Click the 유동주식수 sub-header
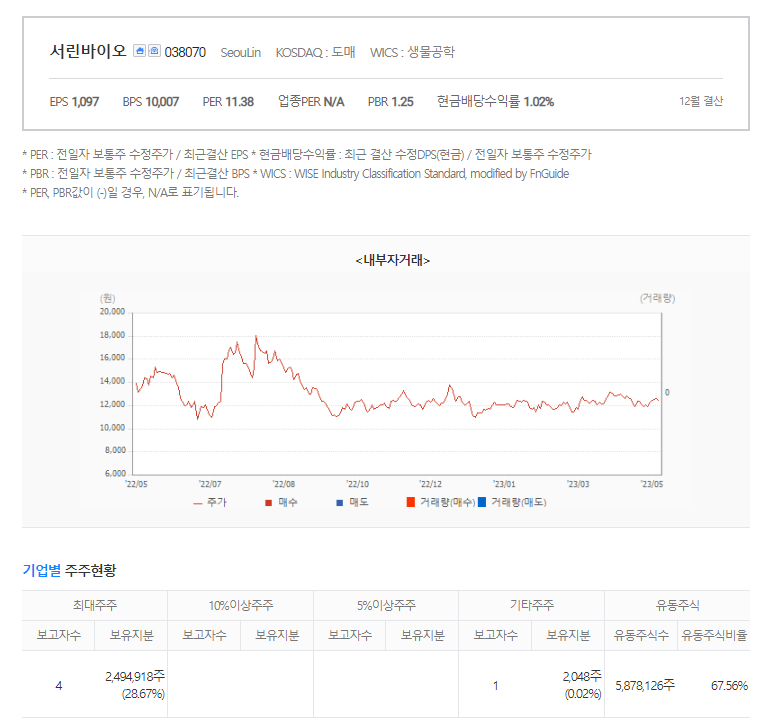This screenshot has width=765, height=720. (641, 635)
